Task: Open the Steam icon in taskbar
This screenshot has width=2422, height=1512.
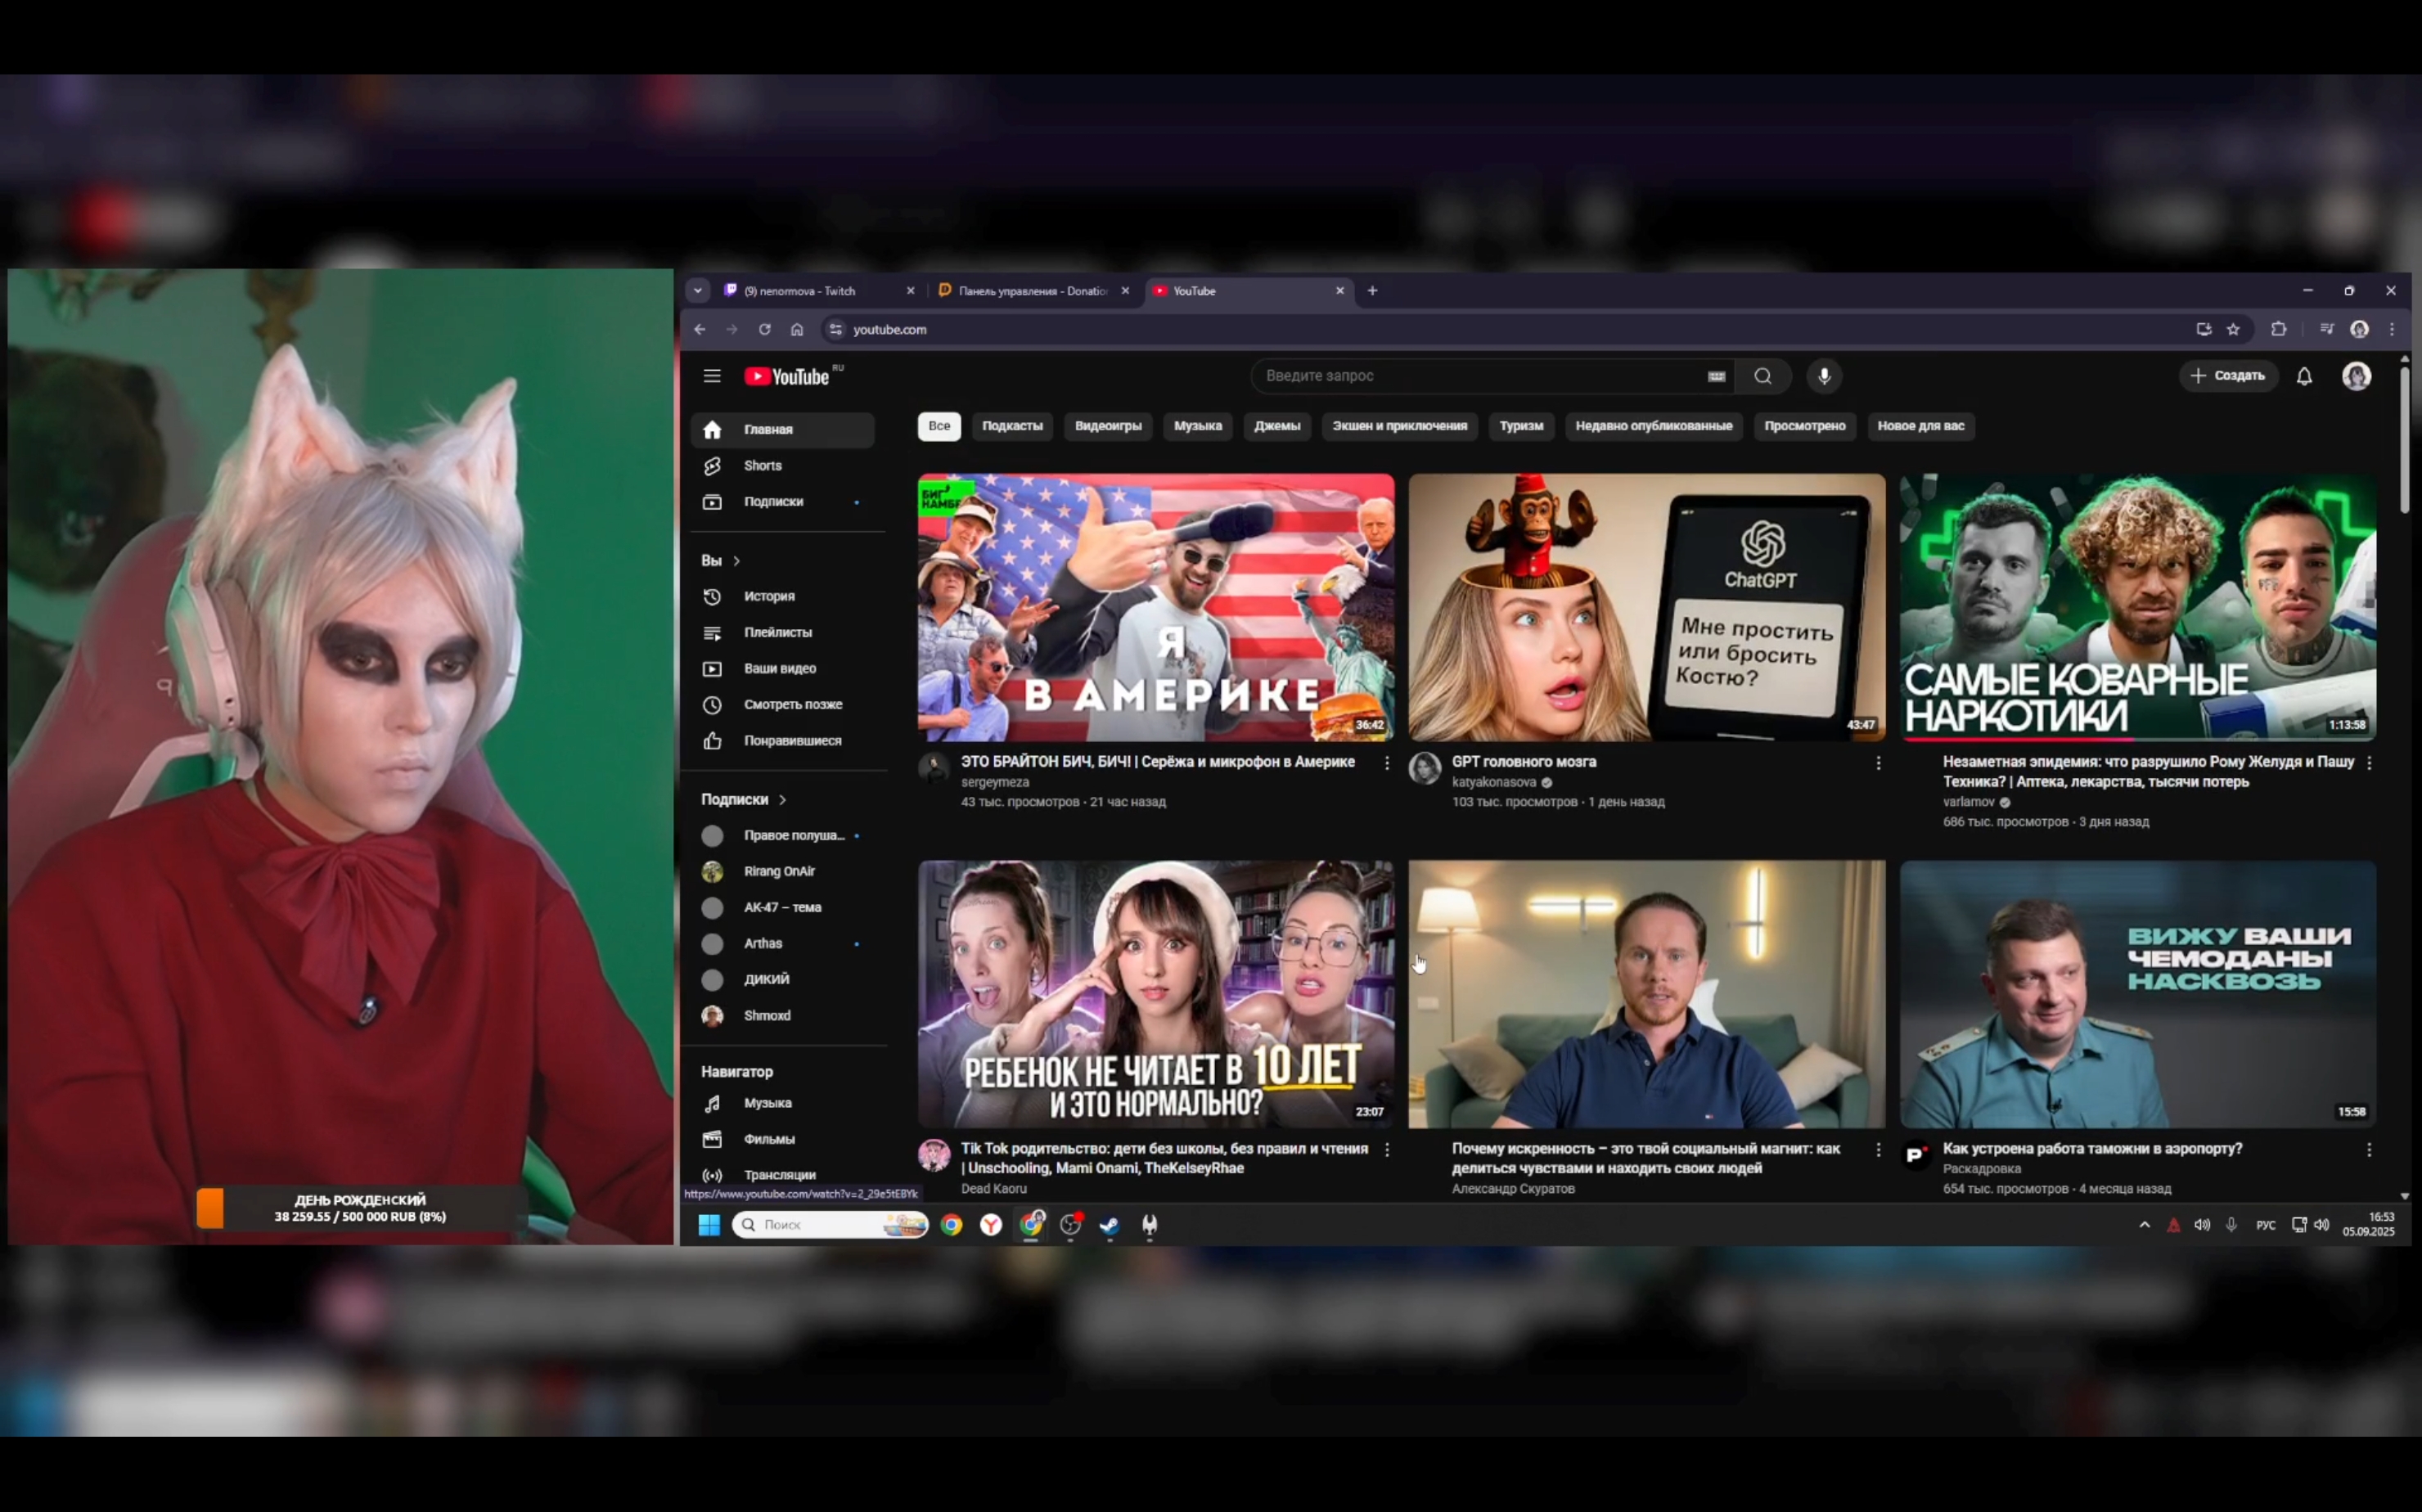Action: 1110,1225
